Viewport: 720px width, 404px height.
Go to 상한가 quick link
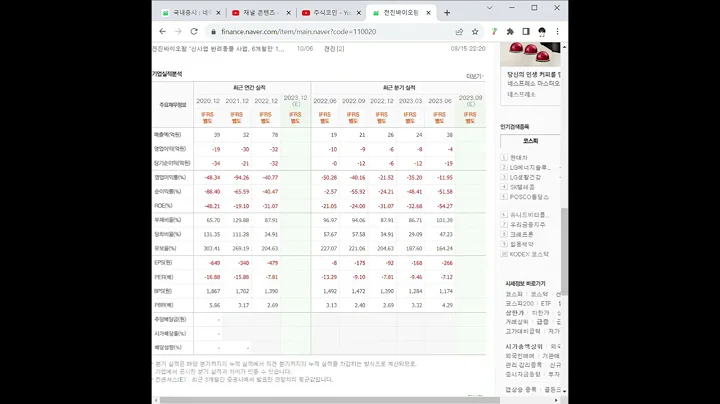click(514, 313)
